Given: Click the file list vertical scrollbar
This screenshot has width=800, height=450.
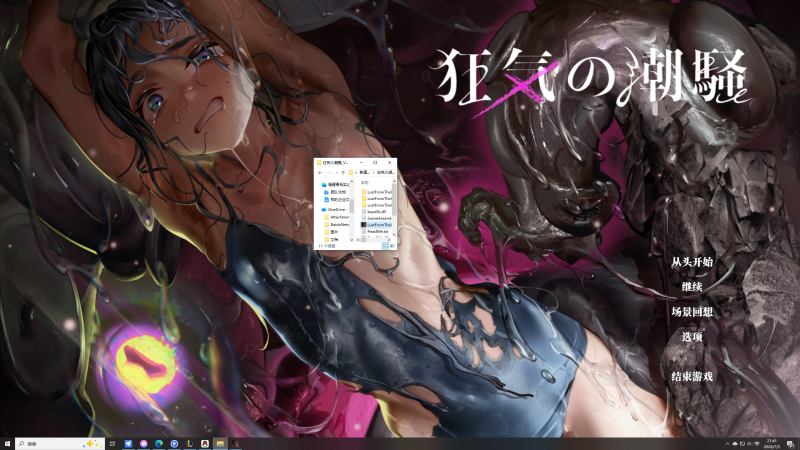Looking at the screenshot, I should 394,207.
